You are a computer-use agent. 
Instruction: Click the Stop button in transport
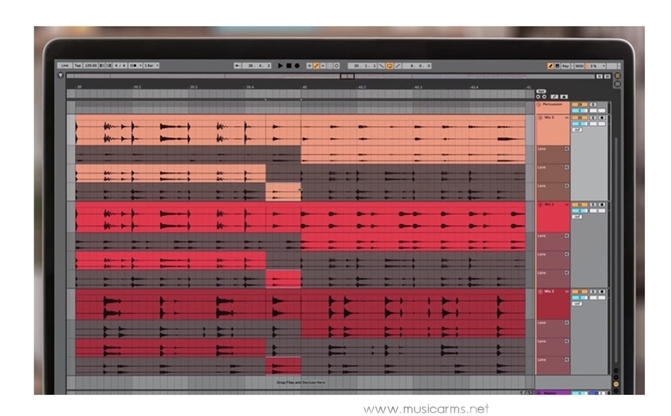point(288,66)
